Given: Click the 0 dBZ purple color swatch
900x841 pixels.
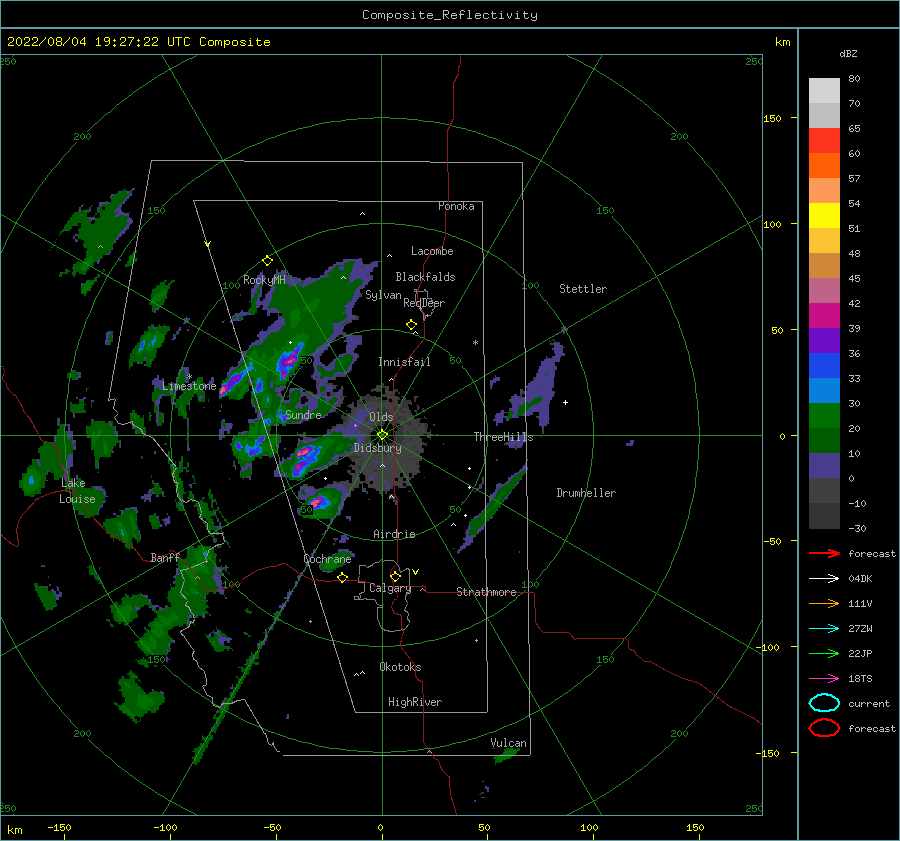Looking at the screenshot, I should click(824, 465).
